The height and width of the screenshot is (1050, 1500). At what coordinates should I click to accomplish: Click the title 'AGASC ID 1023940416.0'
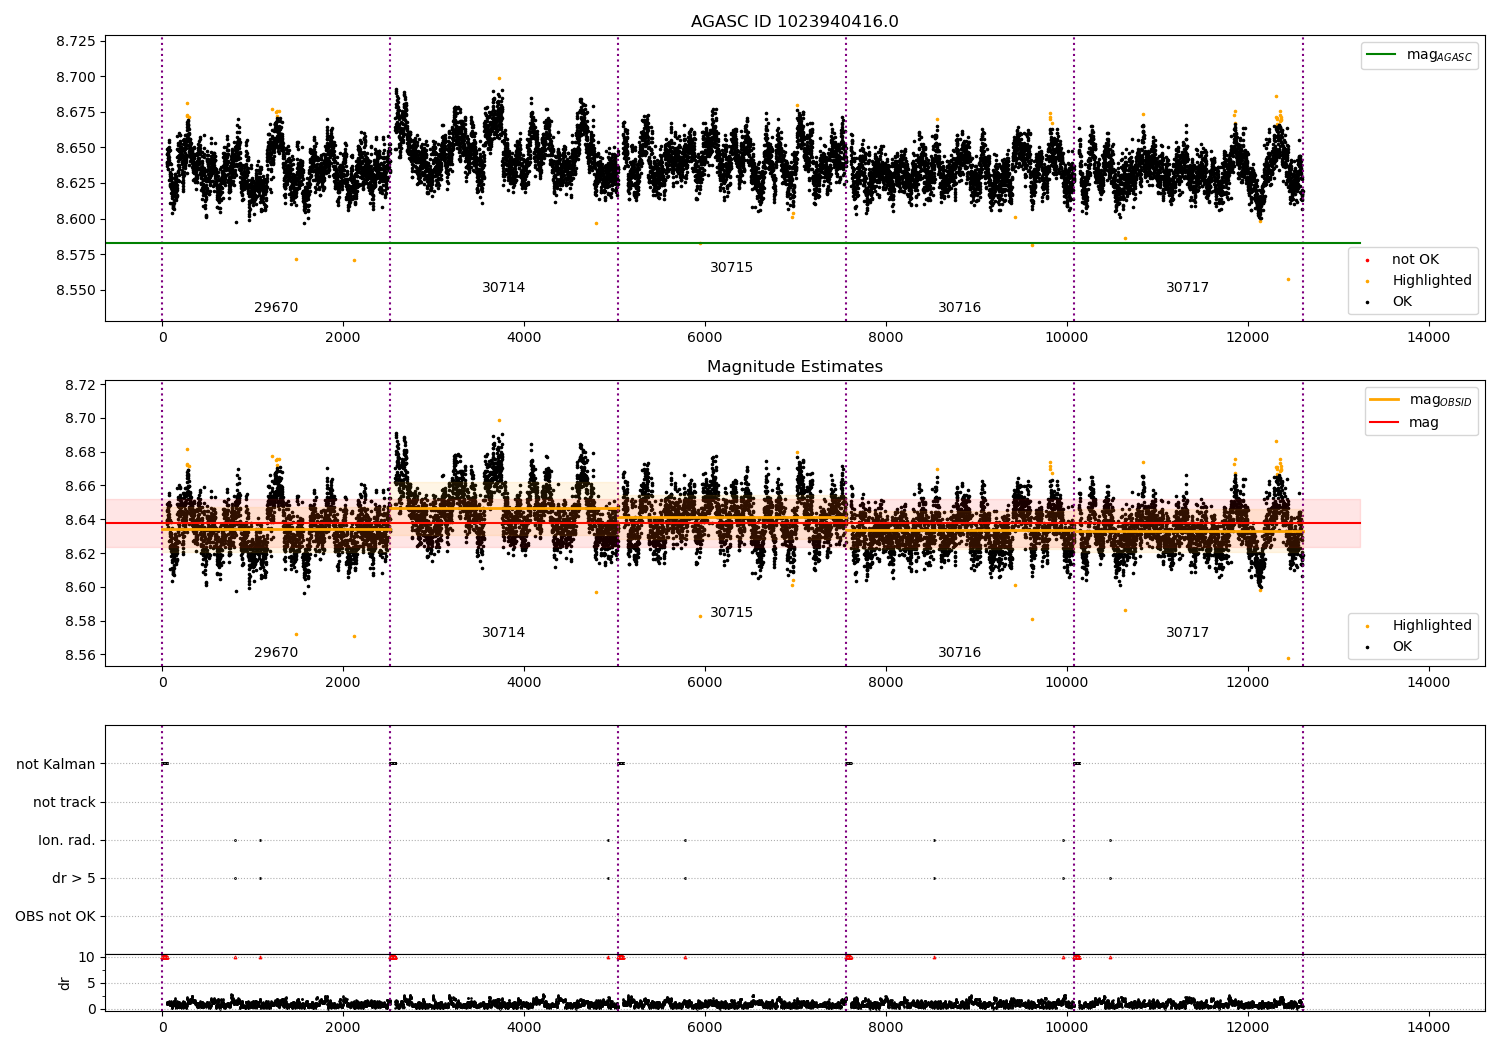[794, 22]
